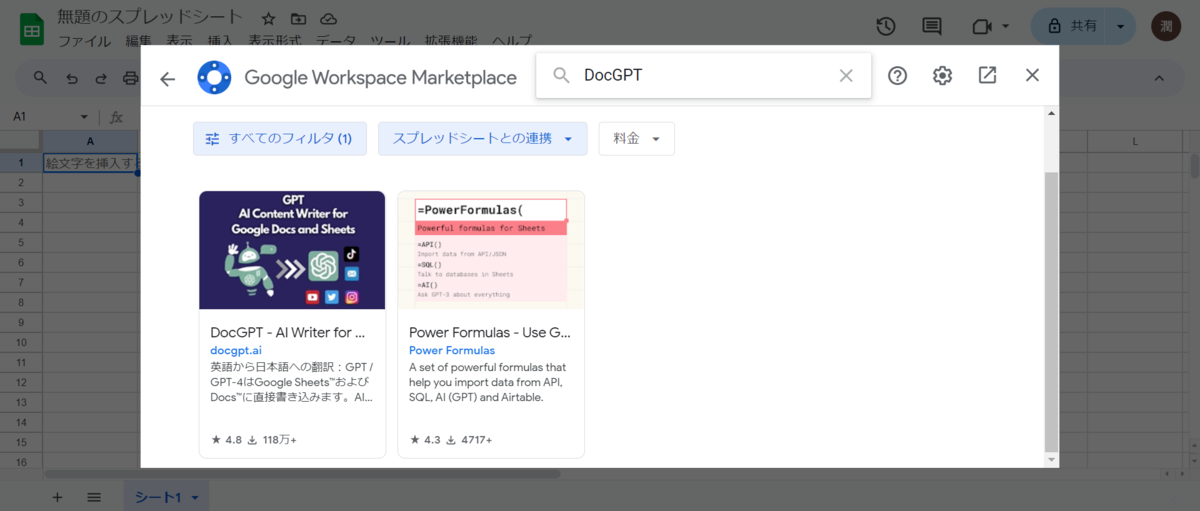Open the A1 name box dropdown

coord(84,117)
